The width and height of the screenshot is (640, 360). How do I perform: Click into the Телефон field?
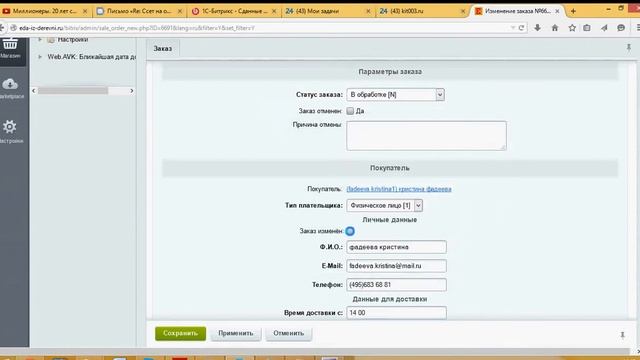396,284
